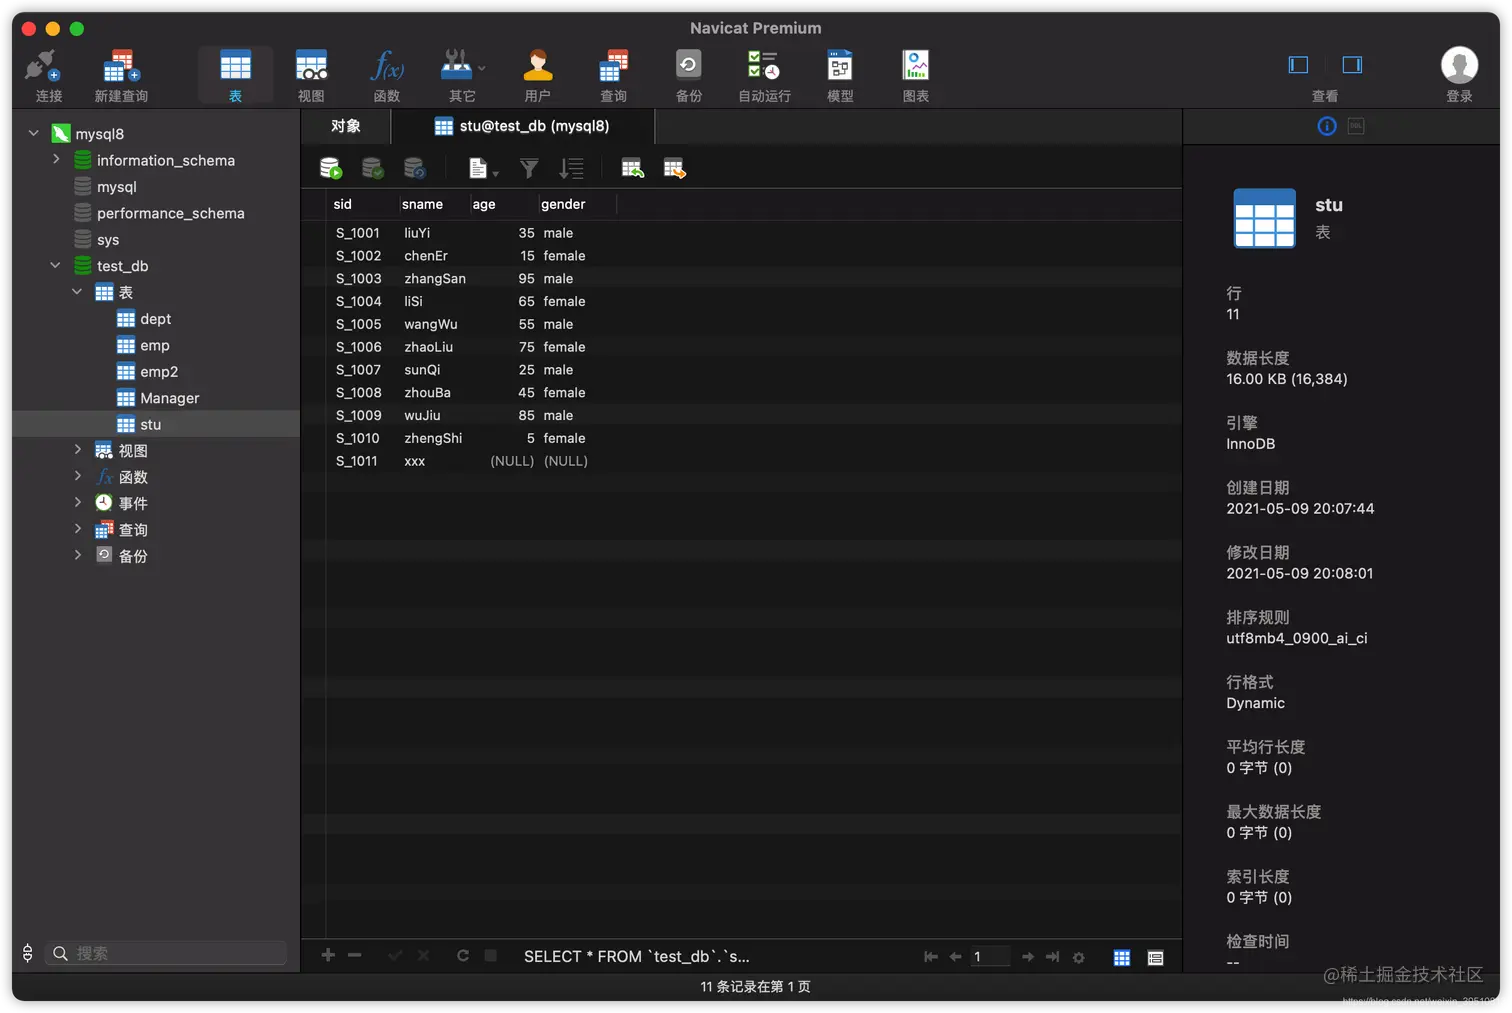Open the 其它 (Others) toolbar dropdown
1512x1013 pixels.
(462, 66)
